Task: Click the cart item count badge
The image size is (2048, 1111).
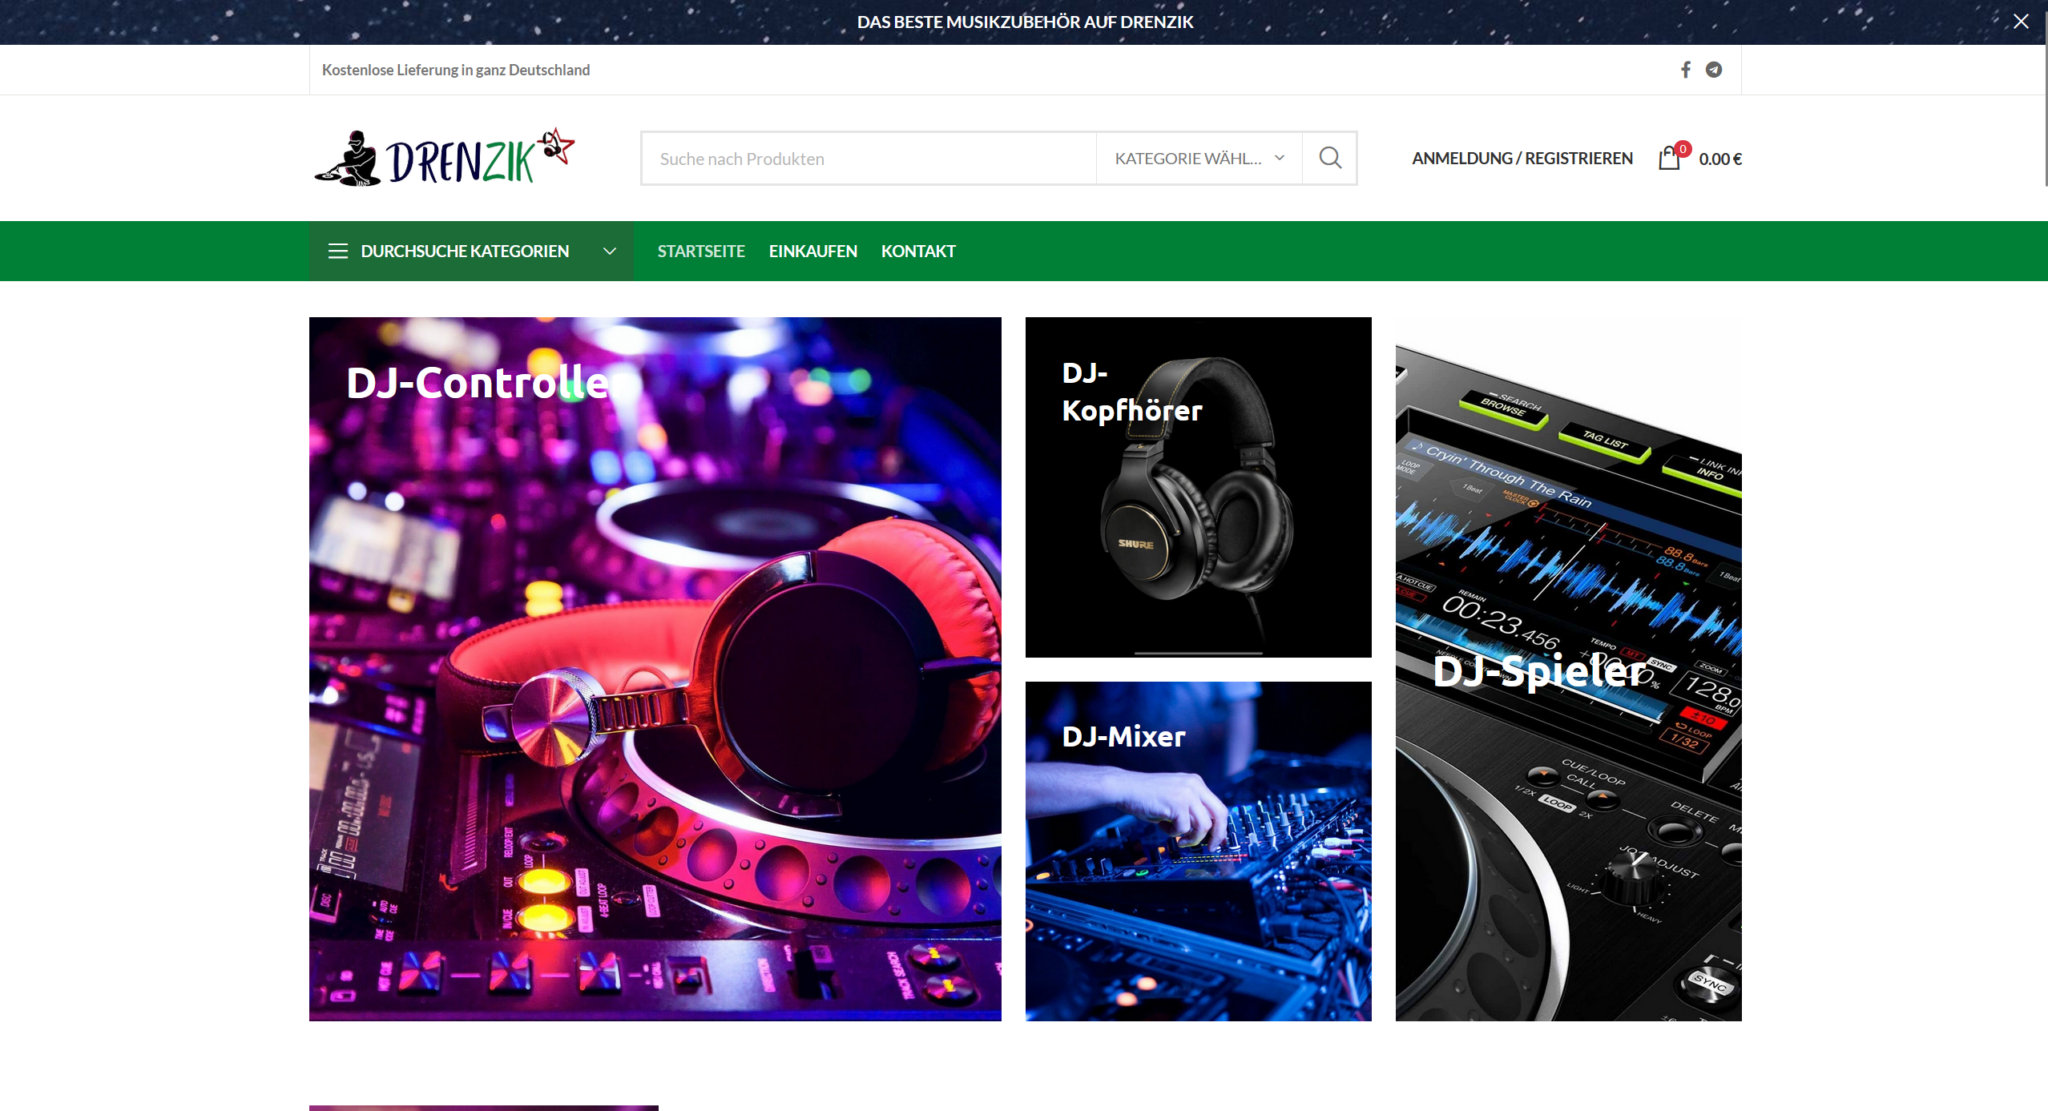Action: point(1683,149)
